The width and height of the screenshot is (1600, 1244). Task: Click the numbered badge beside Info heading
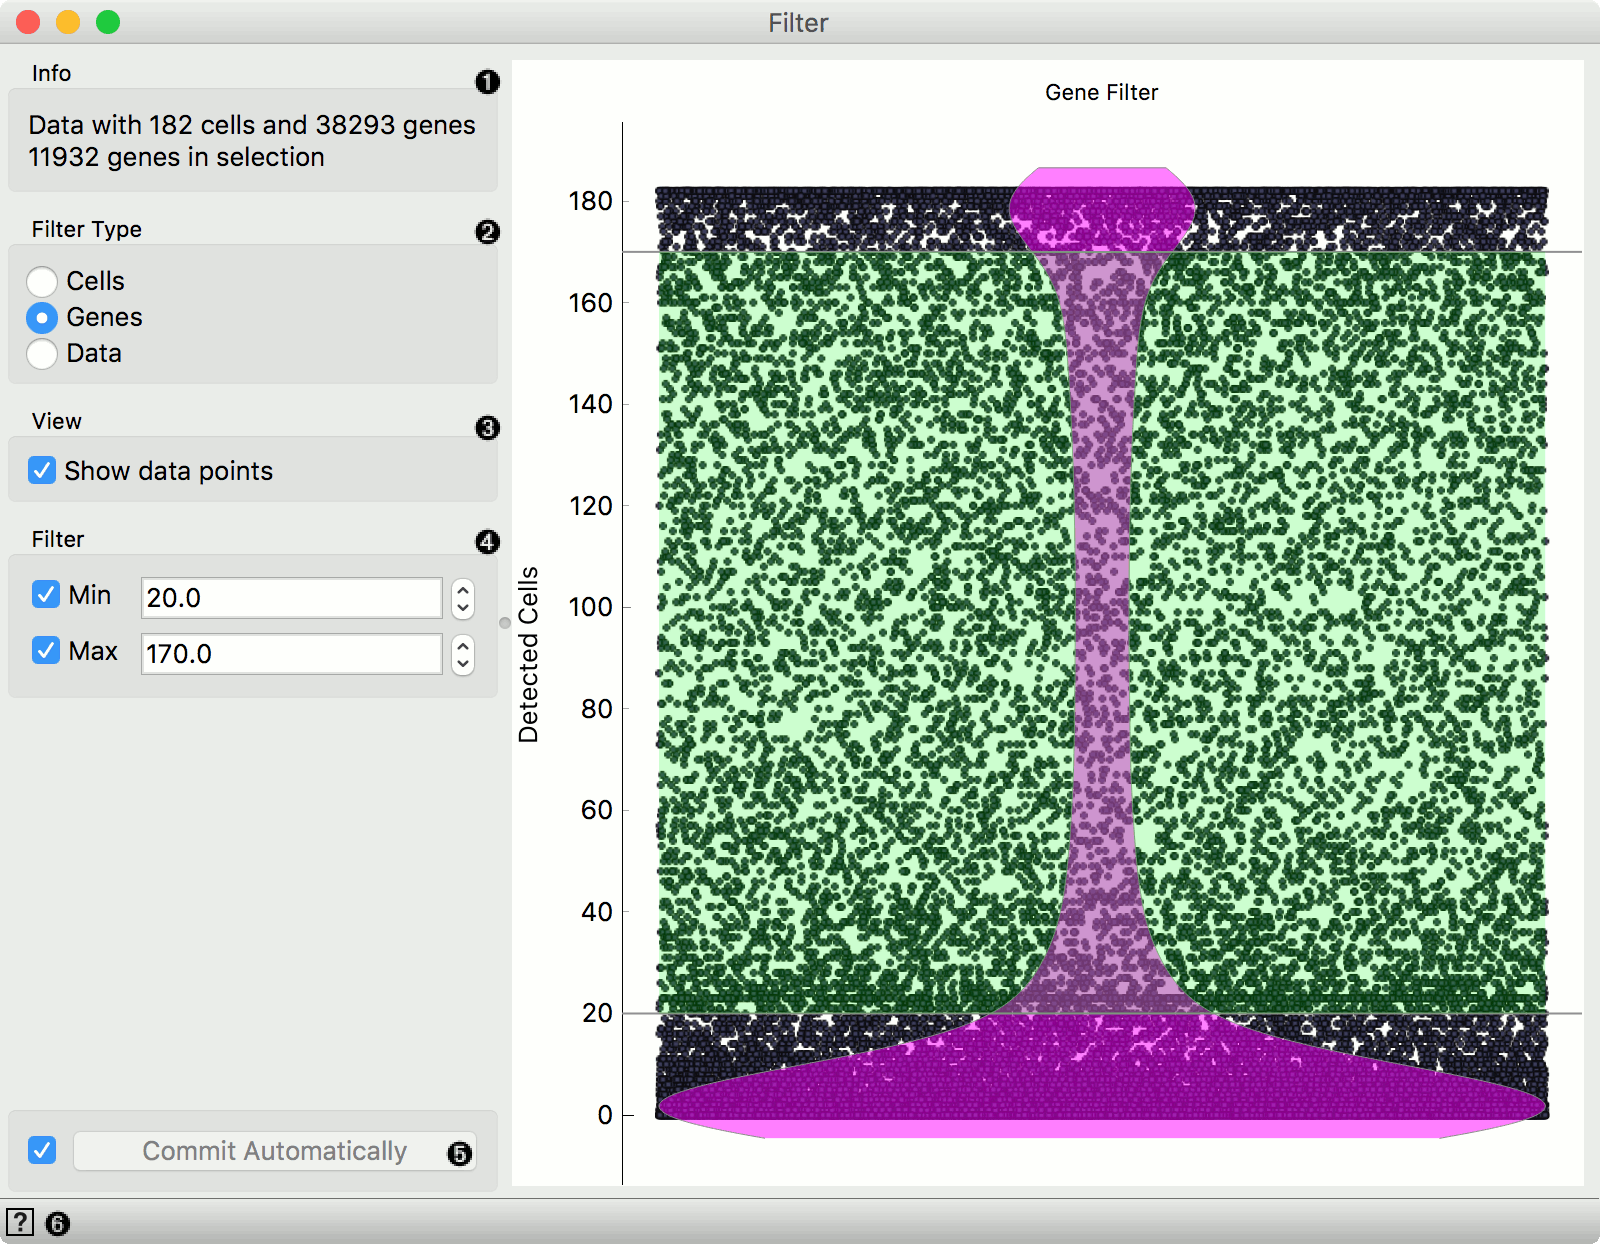click(487, 84)
